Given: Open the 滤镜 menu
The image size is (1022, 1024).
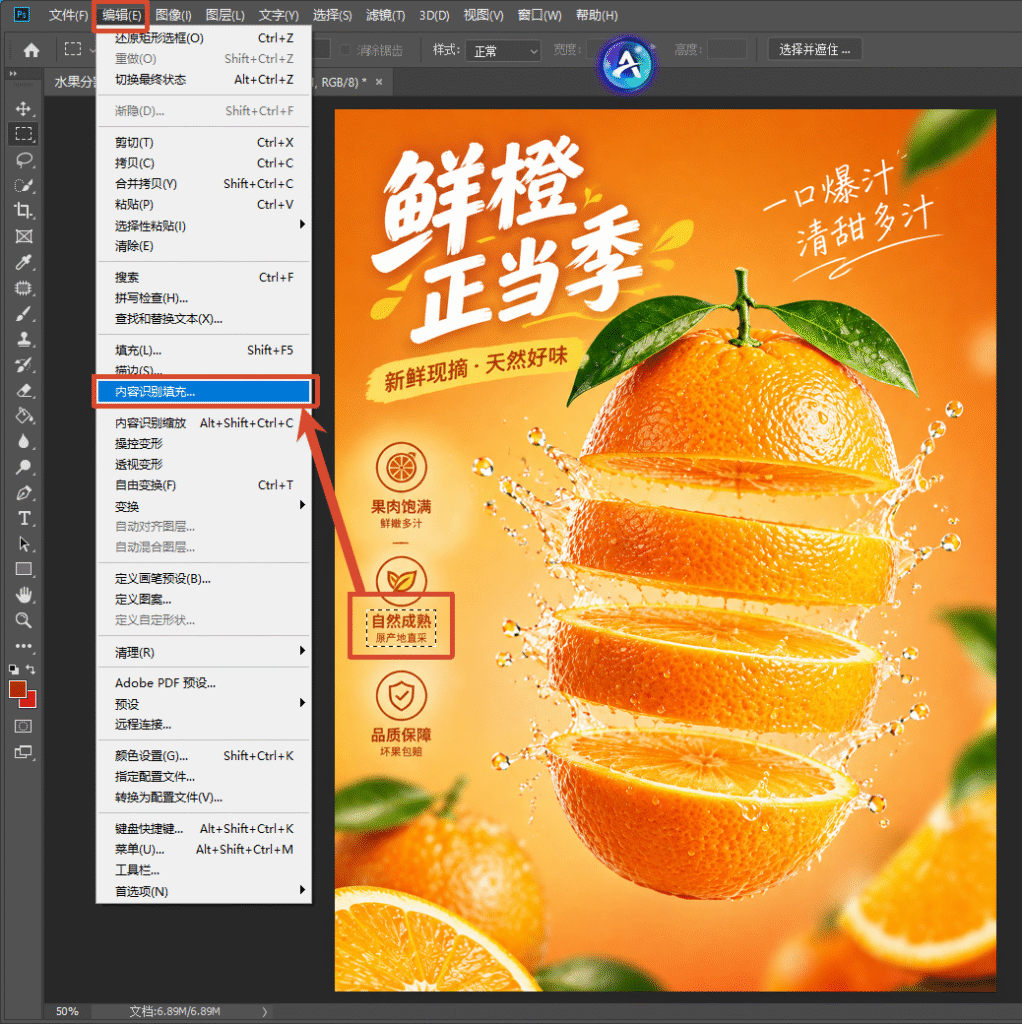Looking at the screenshot, I should coord(385,15).
